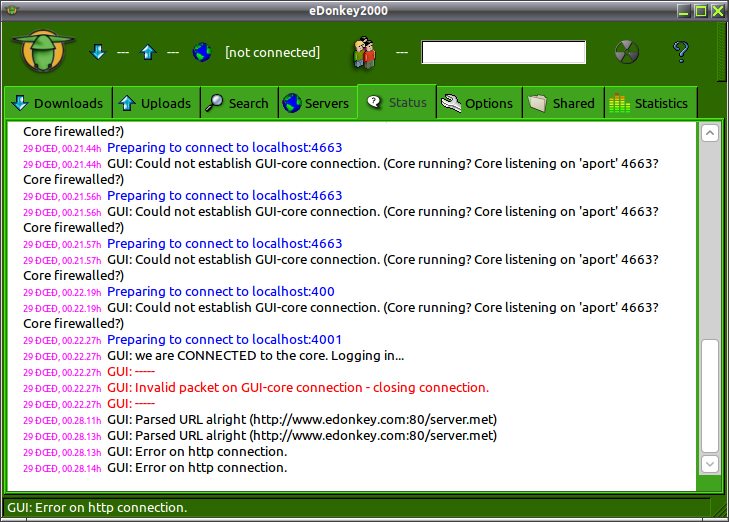Screen dimensions: 729x522
Task: Click the 00.28.13h 'Parsed URL alright' log line
Action: (x=302, y=436)
